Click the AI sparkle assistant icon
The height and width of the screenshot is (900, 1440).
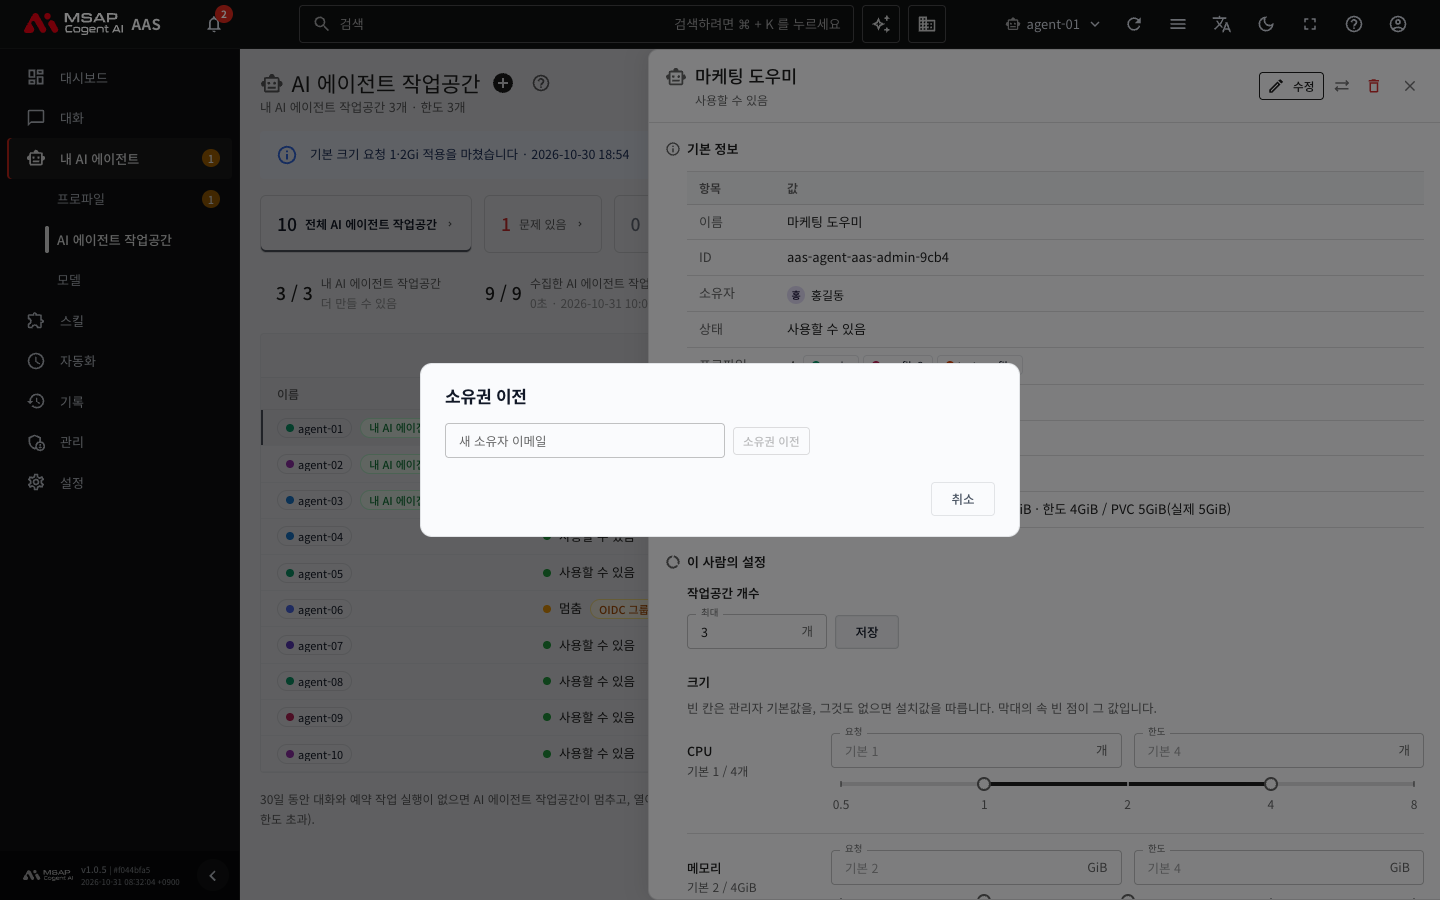[x=881, y=24]
